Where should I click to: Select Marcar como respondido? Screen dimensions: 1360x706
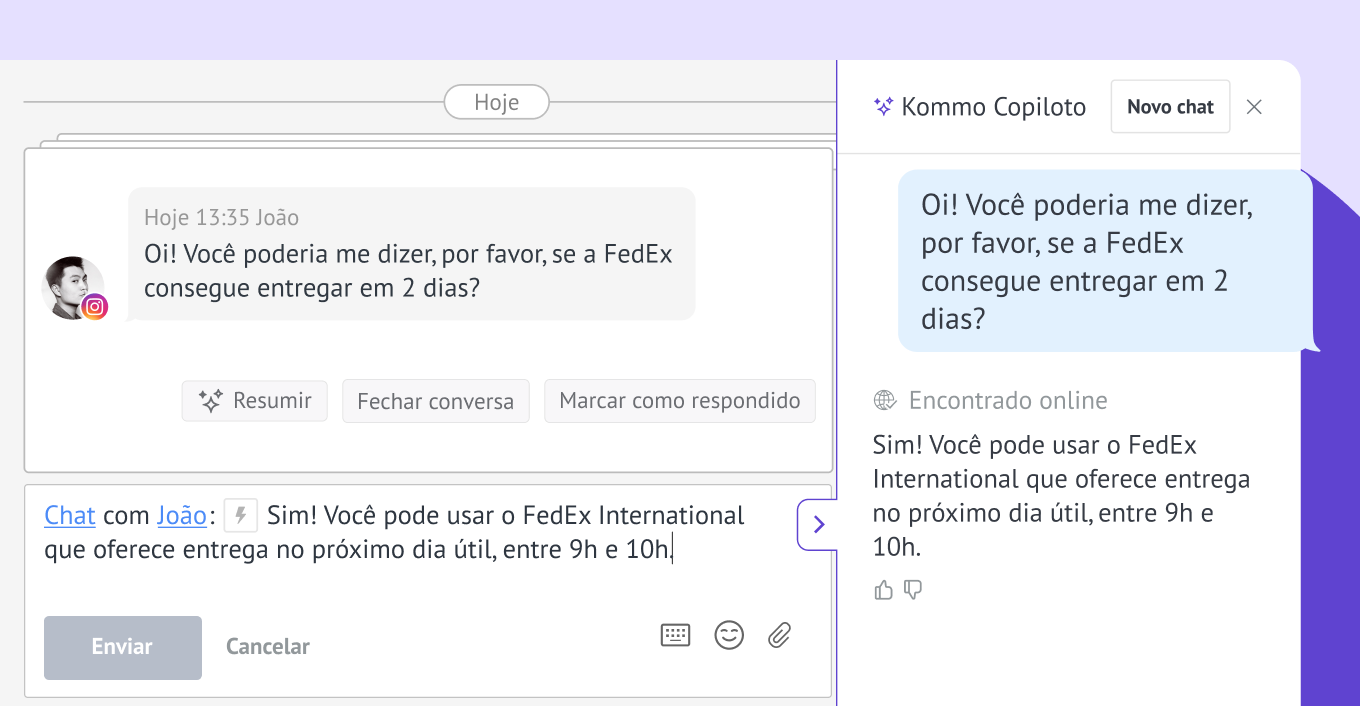[680, 401]
